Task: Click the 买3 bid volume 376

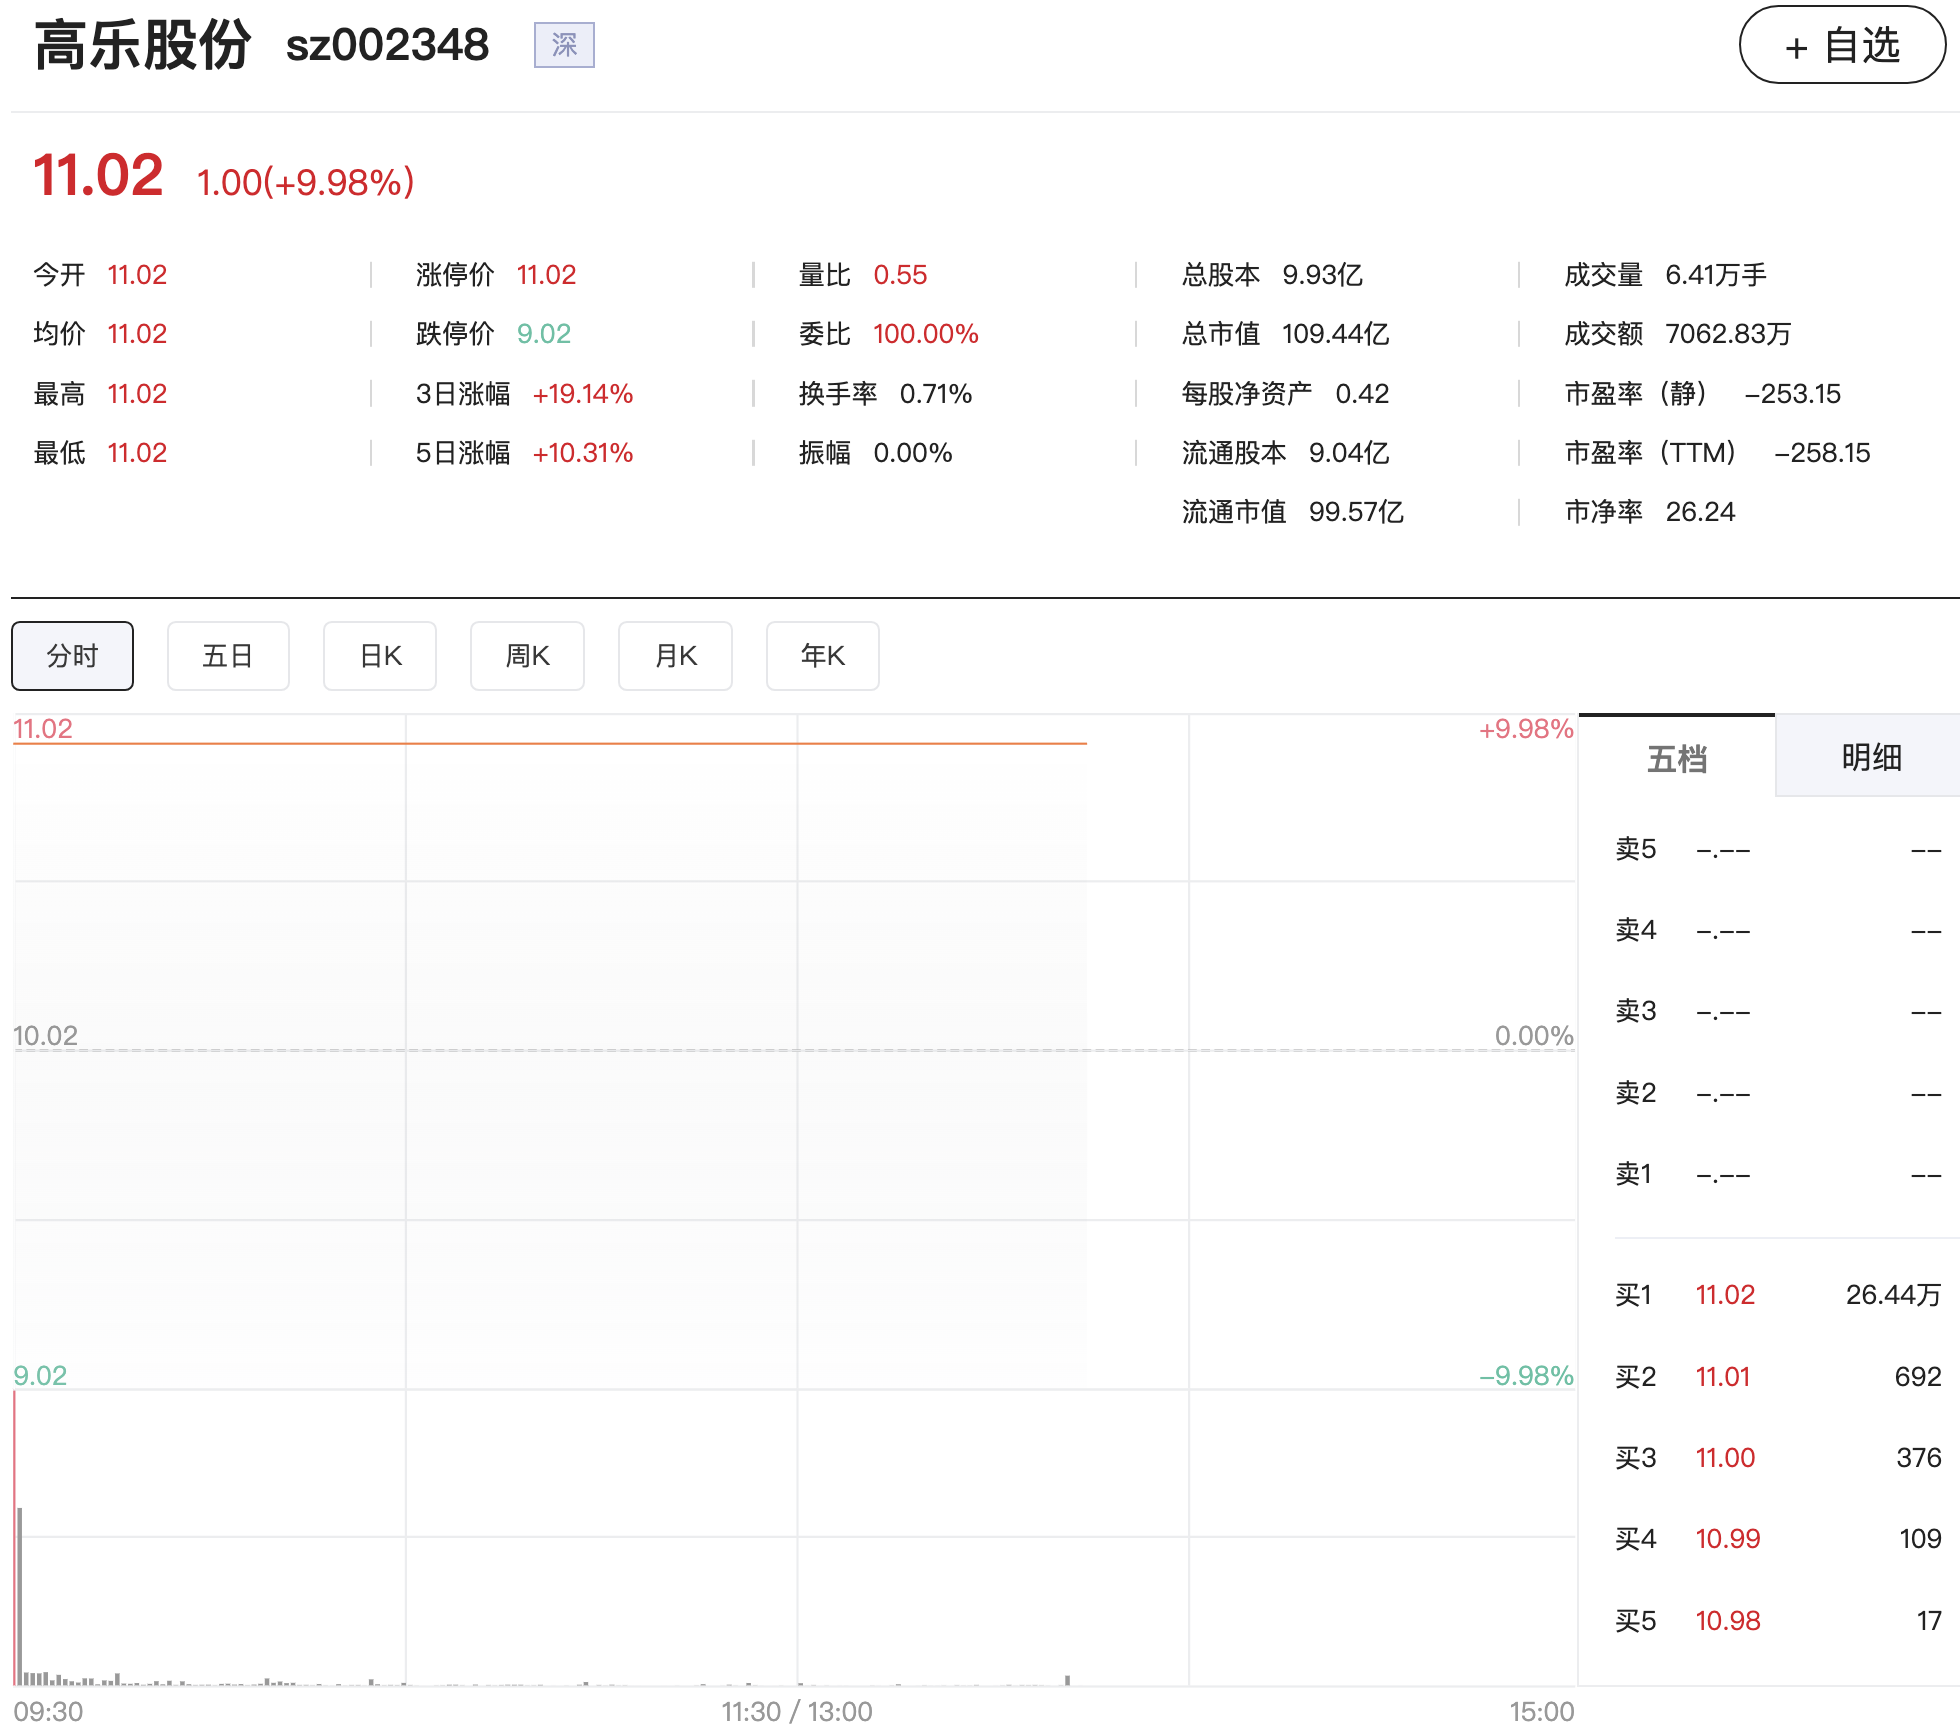Action: (x=1919, y=1458)
